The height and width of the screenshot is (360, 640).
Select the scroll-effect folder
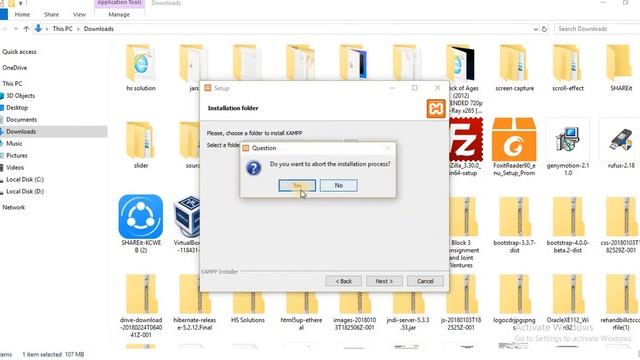[x=568, y=63]
